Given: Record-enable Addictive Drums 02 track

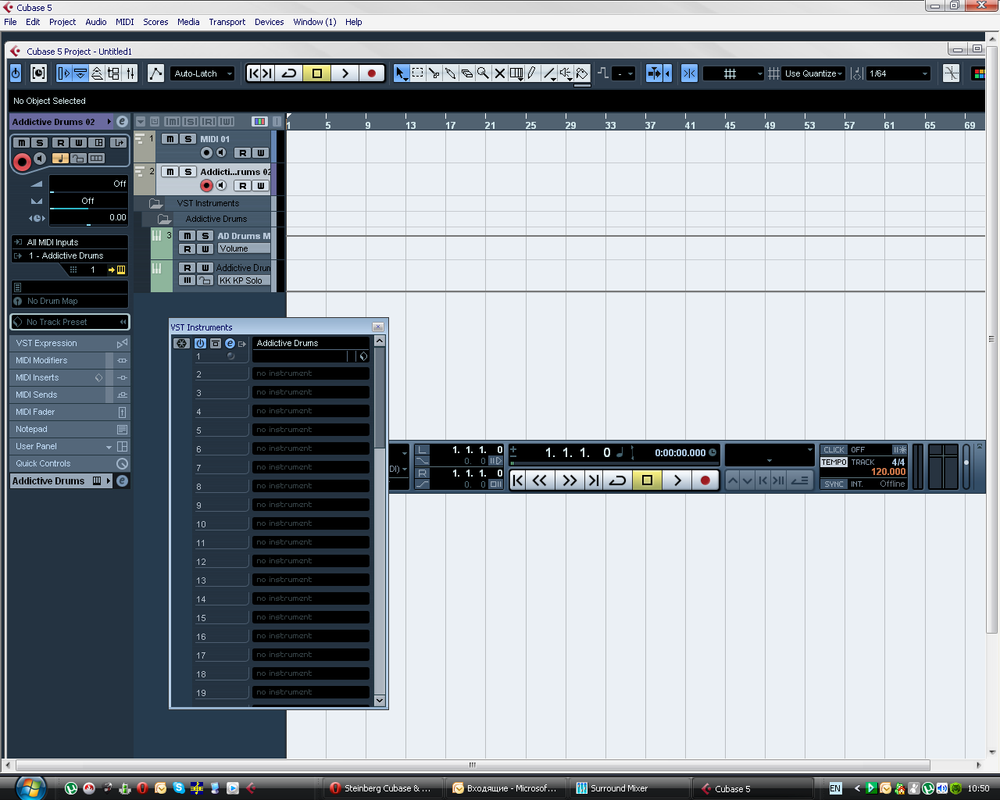Looking at the screenshot, I should point(206,186).
